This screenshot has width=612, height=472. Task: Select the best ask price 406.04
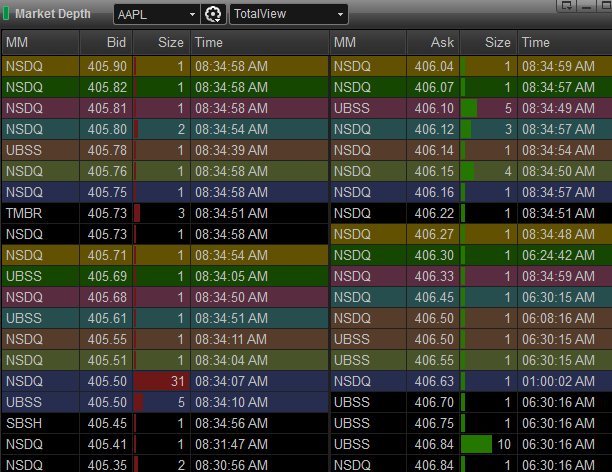pos(434,66)
